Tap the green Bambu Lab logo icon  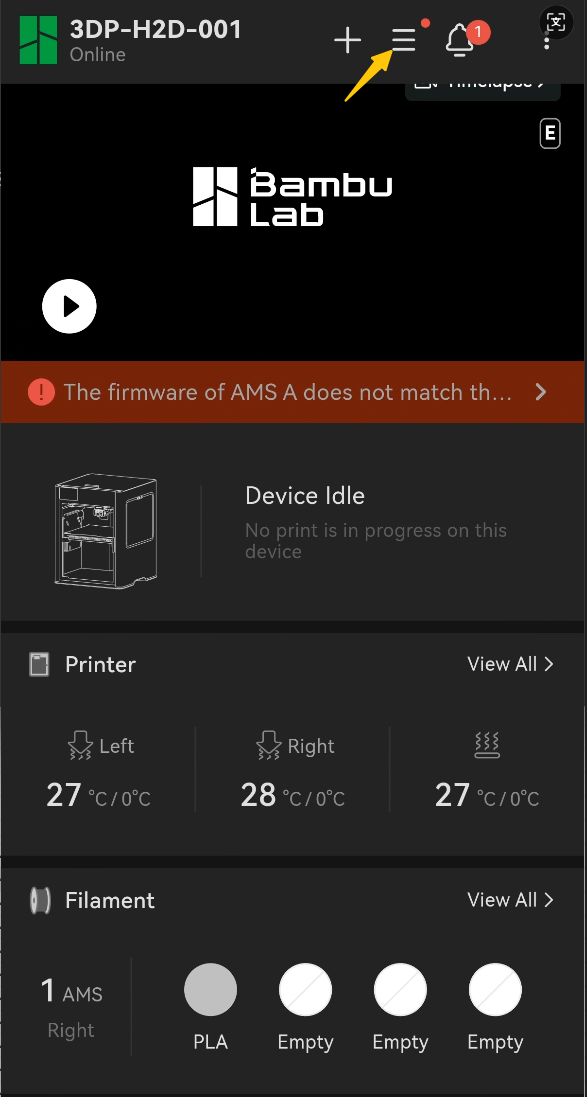[x=38, y=40]
